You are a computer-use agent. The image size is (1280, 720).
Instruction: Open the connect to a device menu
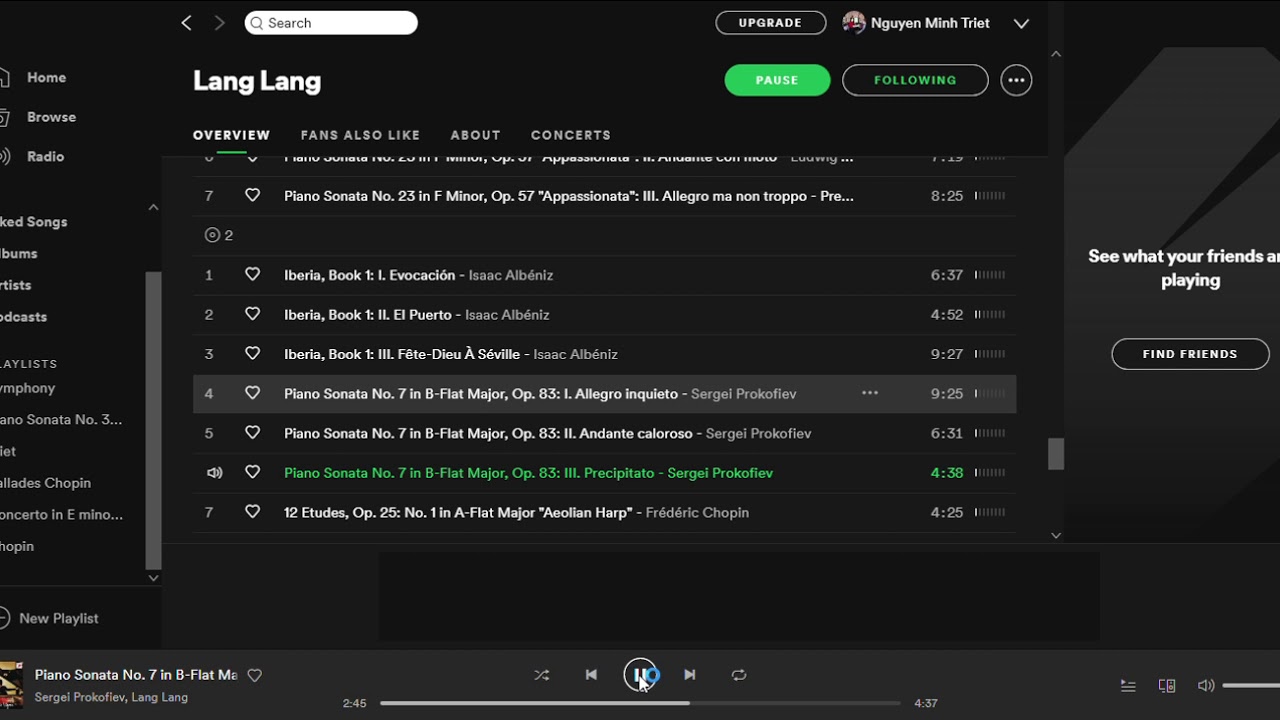[x=1167, y=686]
